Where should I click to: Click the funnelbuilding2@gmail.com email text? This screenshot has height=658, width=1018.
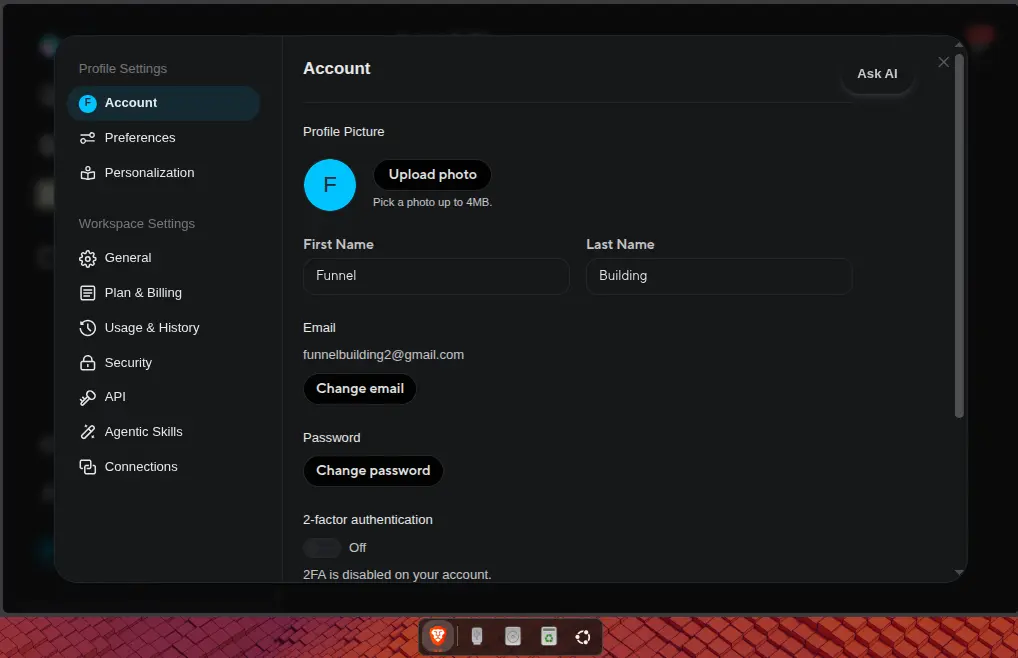click(x=383, y=355)
